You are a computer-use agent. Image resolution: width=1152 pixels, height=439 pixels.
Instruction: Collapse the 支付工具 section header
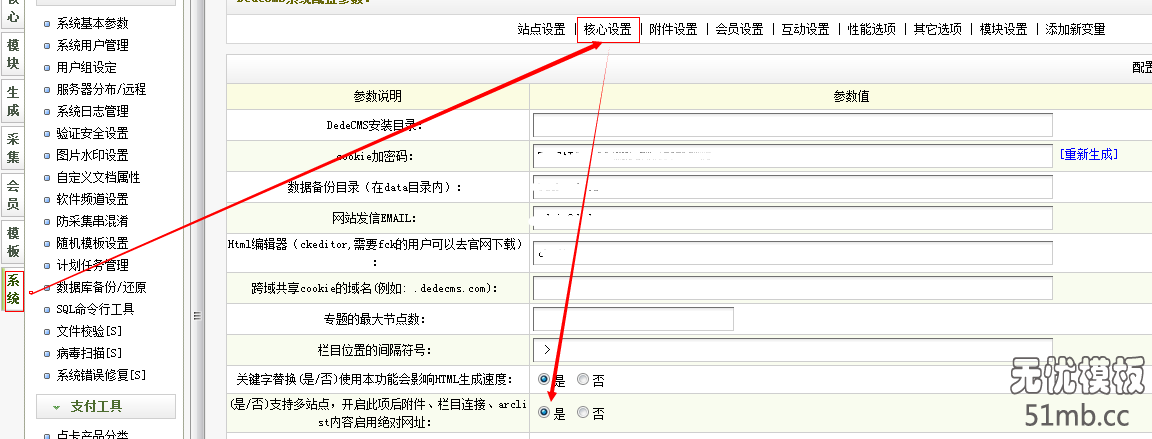(x=106, y=407)
